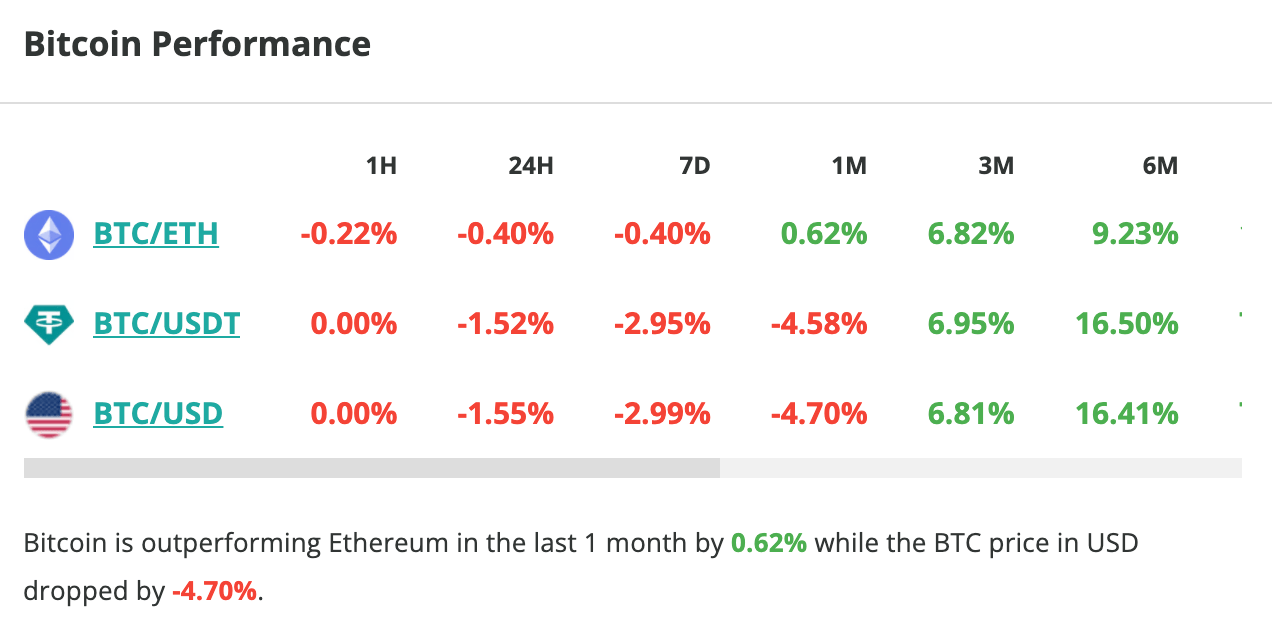1272x630 pixels.
Task: Click the BTC/ETH 6M value 9.23%
Action: 1135,234
